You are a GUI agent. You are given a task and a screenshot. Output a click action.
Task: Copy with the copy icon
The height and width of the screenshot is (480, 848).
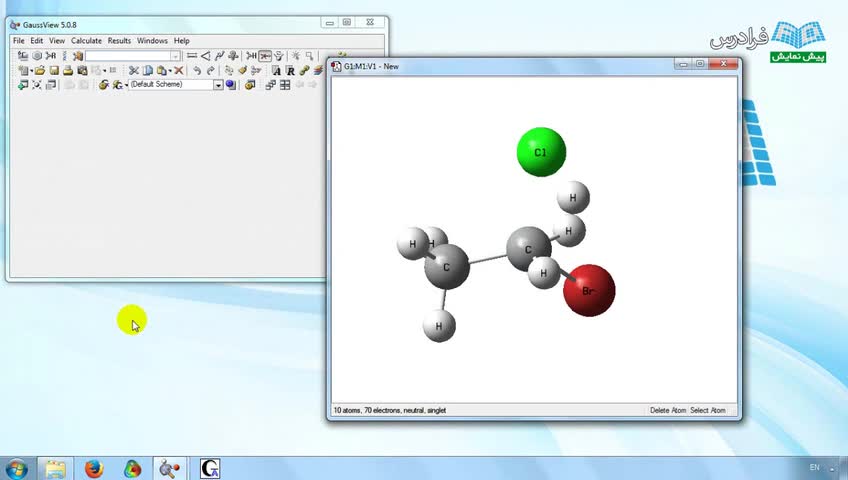(148, 70)
